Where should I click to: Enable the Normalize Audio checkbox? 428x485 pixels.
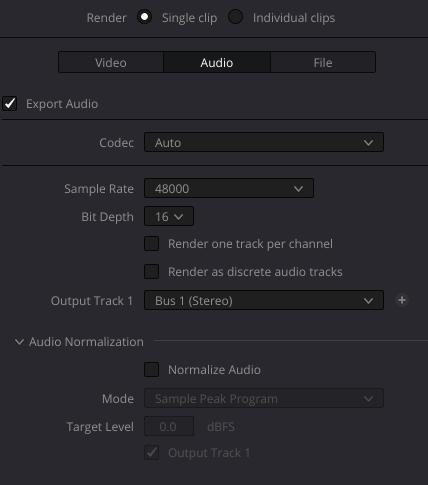(x=151, y=370)
